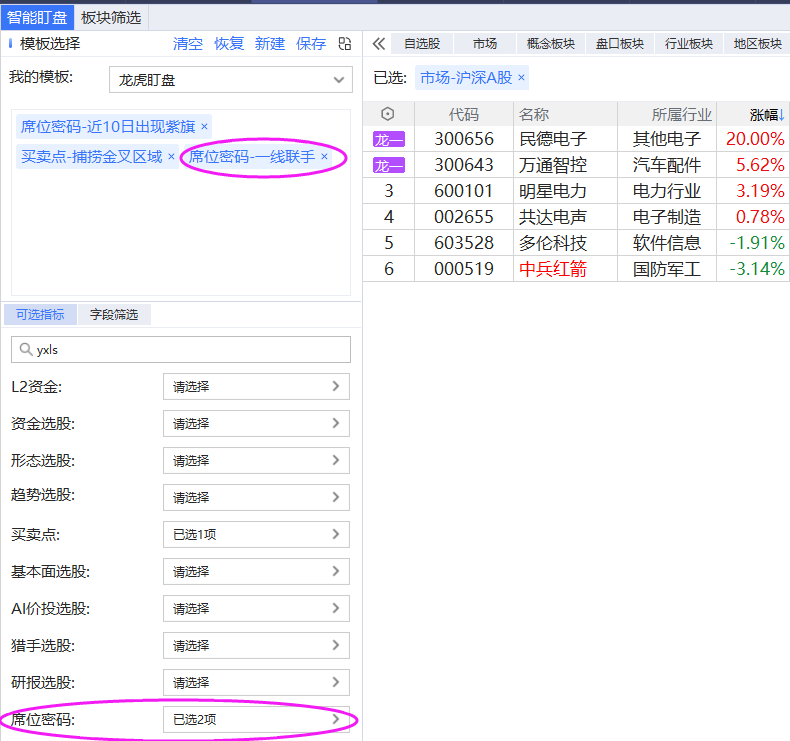The width and height of the screenshot is (790, 741).
Task: Open the 盘口板块 tab
Action: click(x=620, y=44)
